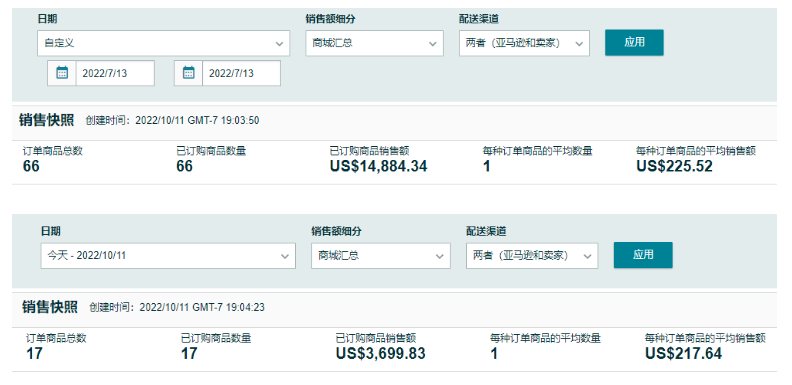Expand the upper 两者（亚马逊和卖家） dropdown
The image size is (792, 385).
tap(524, 43)
